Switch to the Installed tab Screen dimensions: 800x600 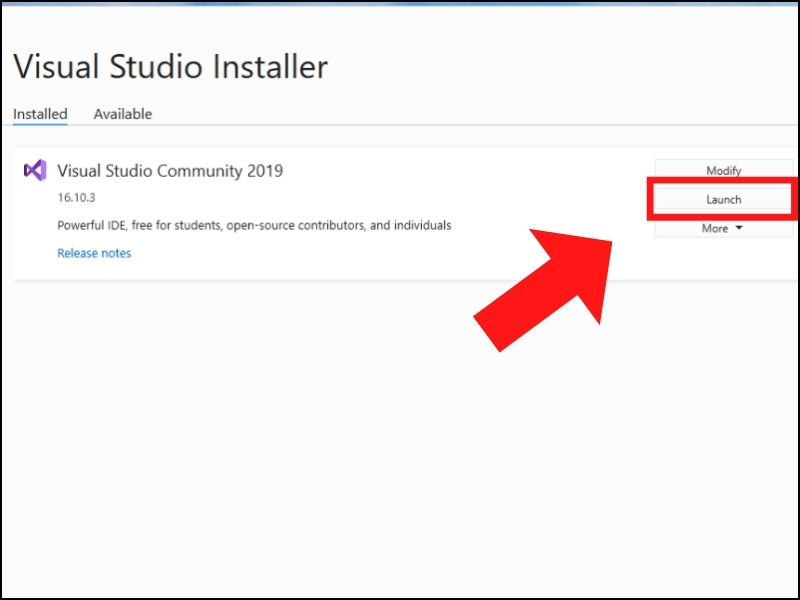tap(40, 114)
